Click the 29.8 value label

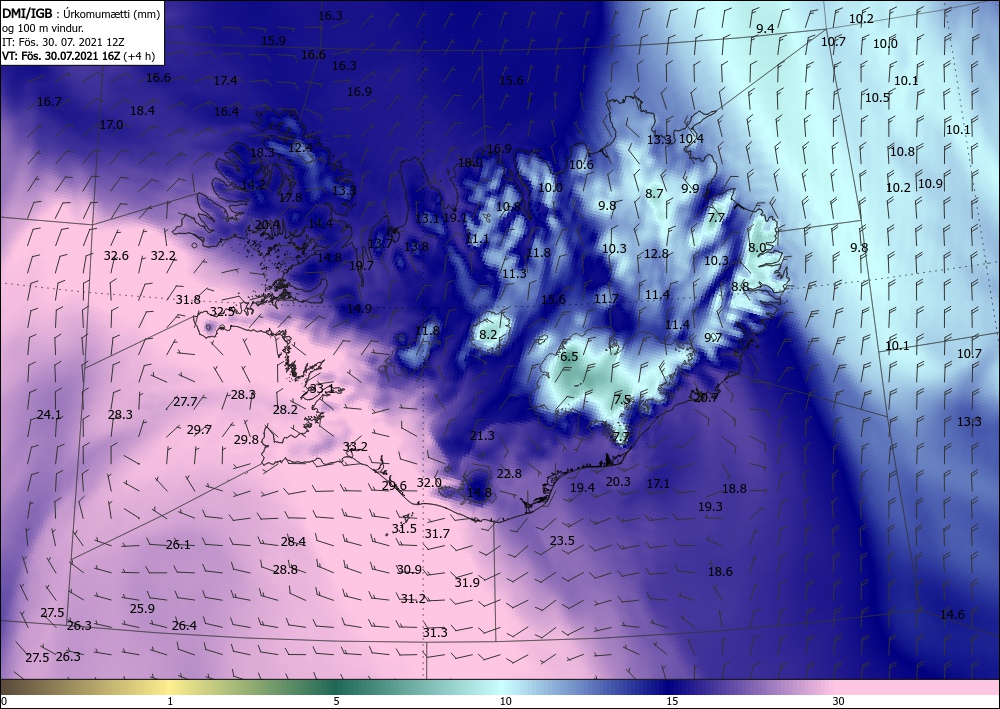click(x=246, y=439)
